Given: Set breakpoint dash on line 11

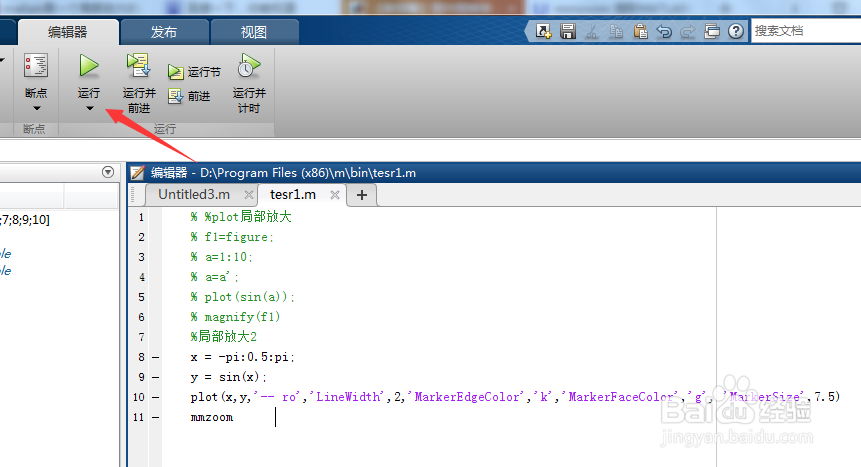Looking at the screenshot, I should click(155, 418).
